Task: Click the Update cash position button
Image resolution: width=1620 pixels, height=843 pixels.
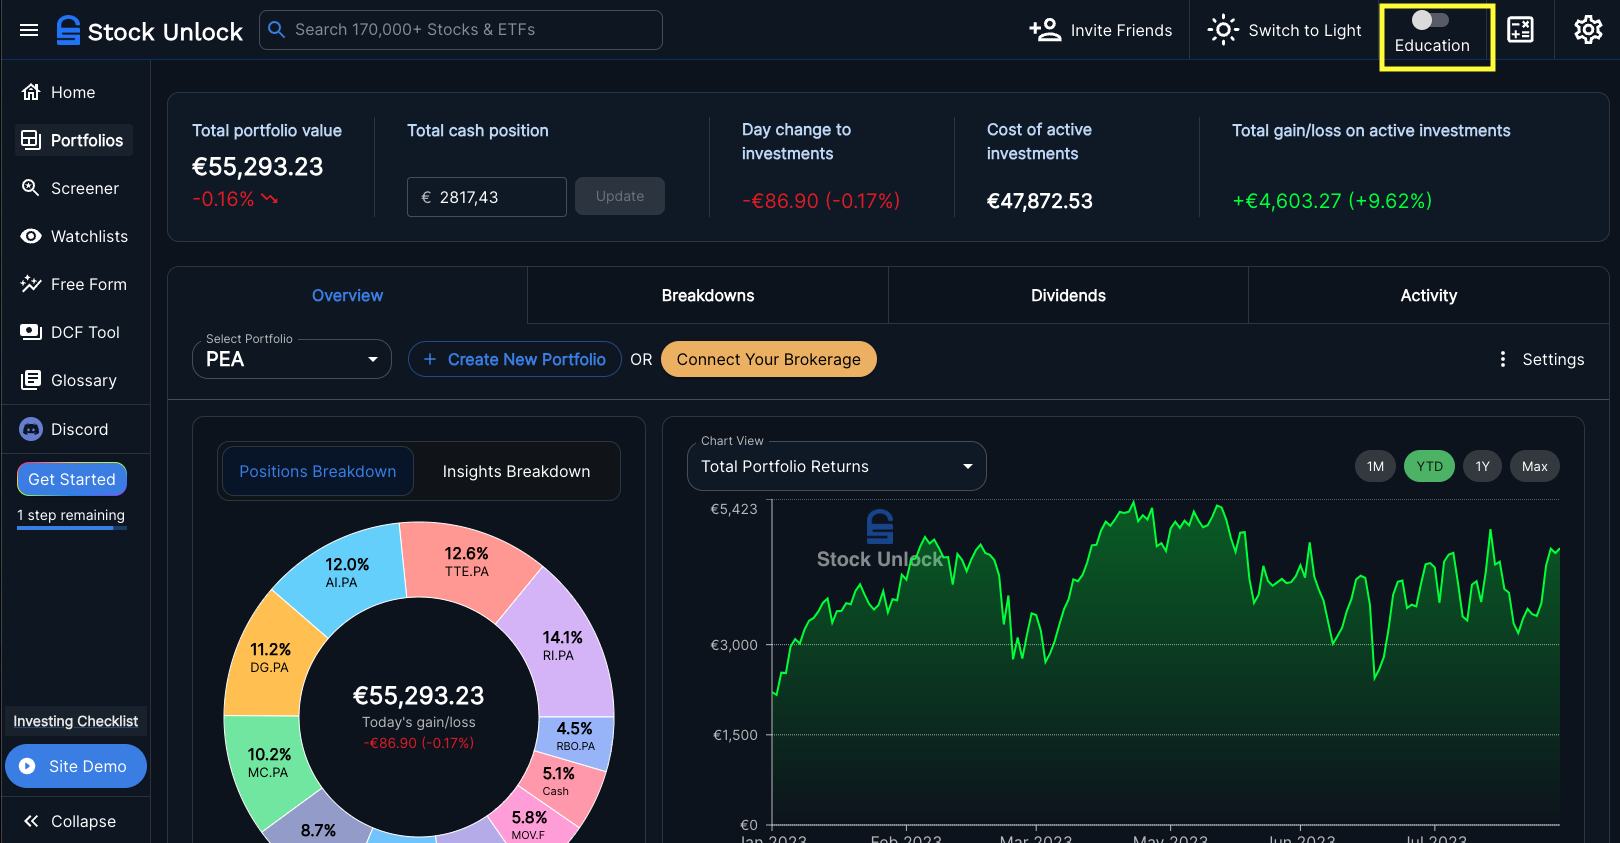Action: (x=620, y=196)
